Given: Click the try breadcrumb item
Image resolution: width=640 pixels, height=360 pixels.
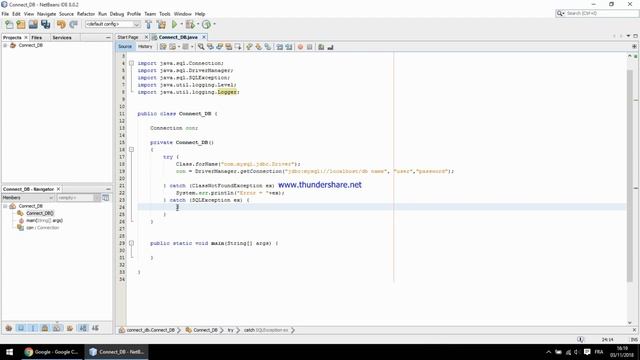Looking at the screenshot, I should [x=231, y=330].
